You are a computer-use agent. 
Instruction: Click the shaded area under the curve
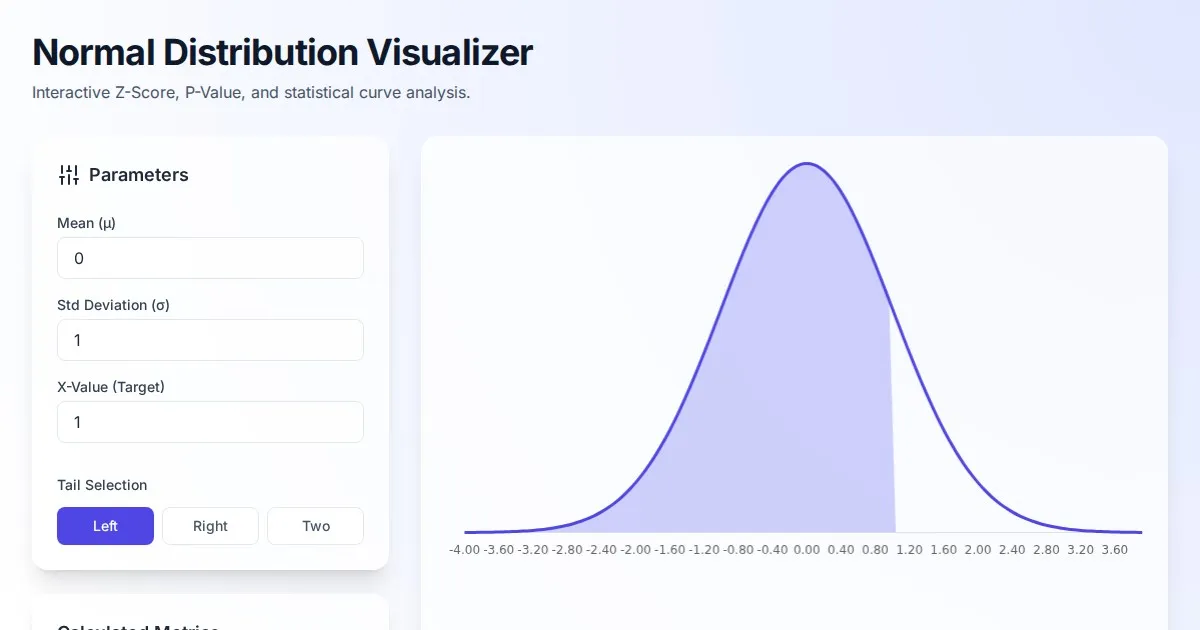click(790, 400)
